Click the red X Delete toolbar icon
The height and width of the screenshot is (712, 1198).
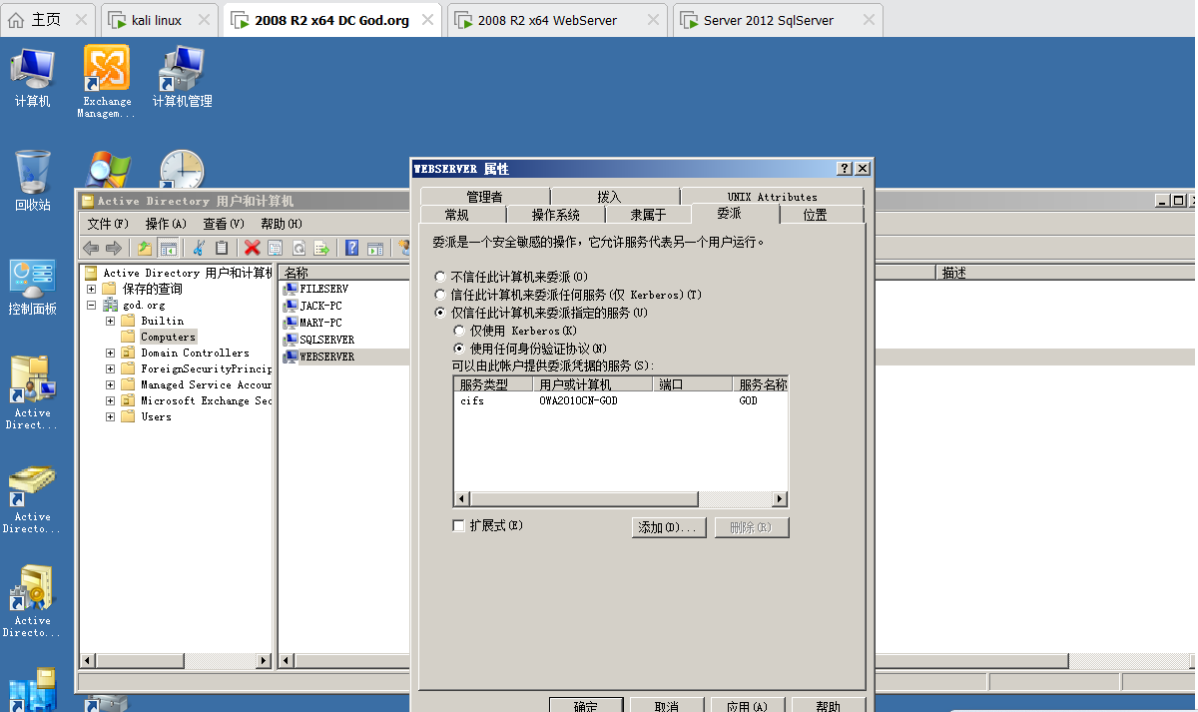click(x=252, y=248)
